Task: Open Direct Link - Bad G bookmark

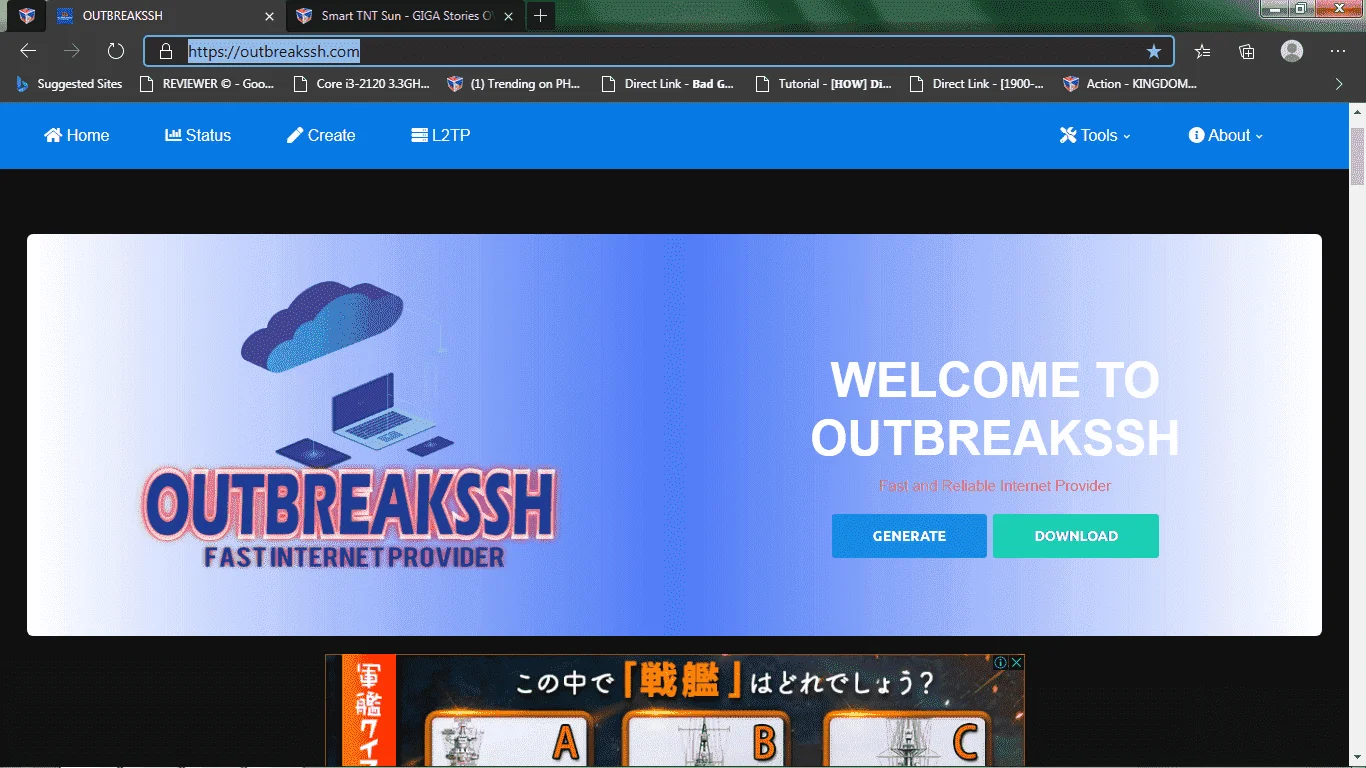Action: point(668,84)
